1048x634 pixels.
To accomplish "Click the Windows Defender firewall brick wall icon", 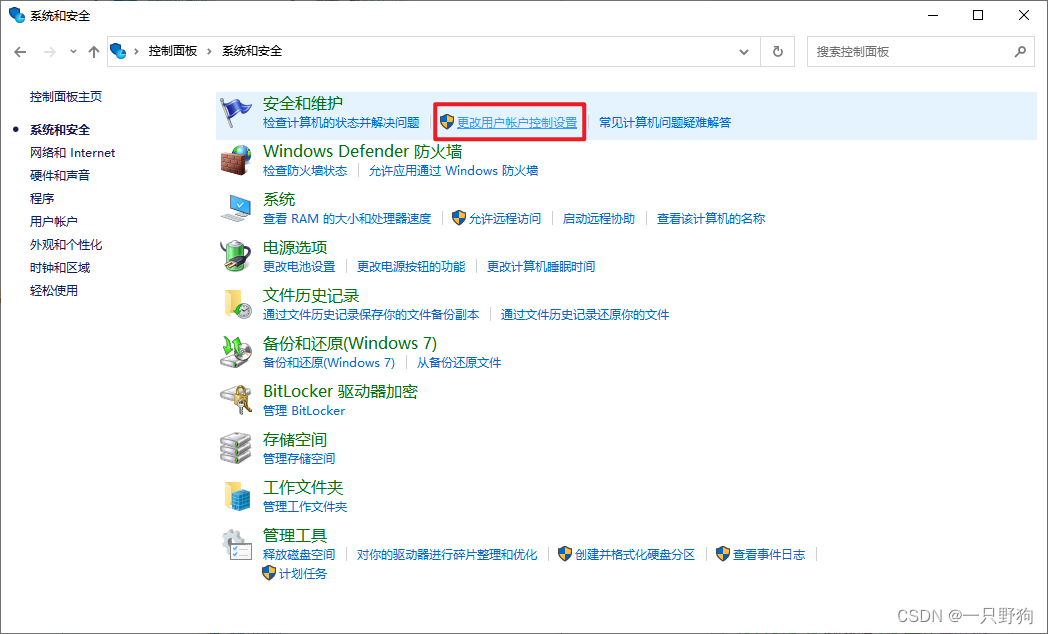I will (x=236, y=160).
